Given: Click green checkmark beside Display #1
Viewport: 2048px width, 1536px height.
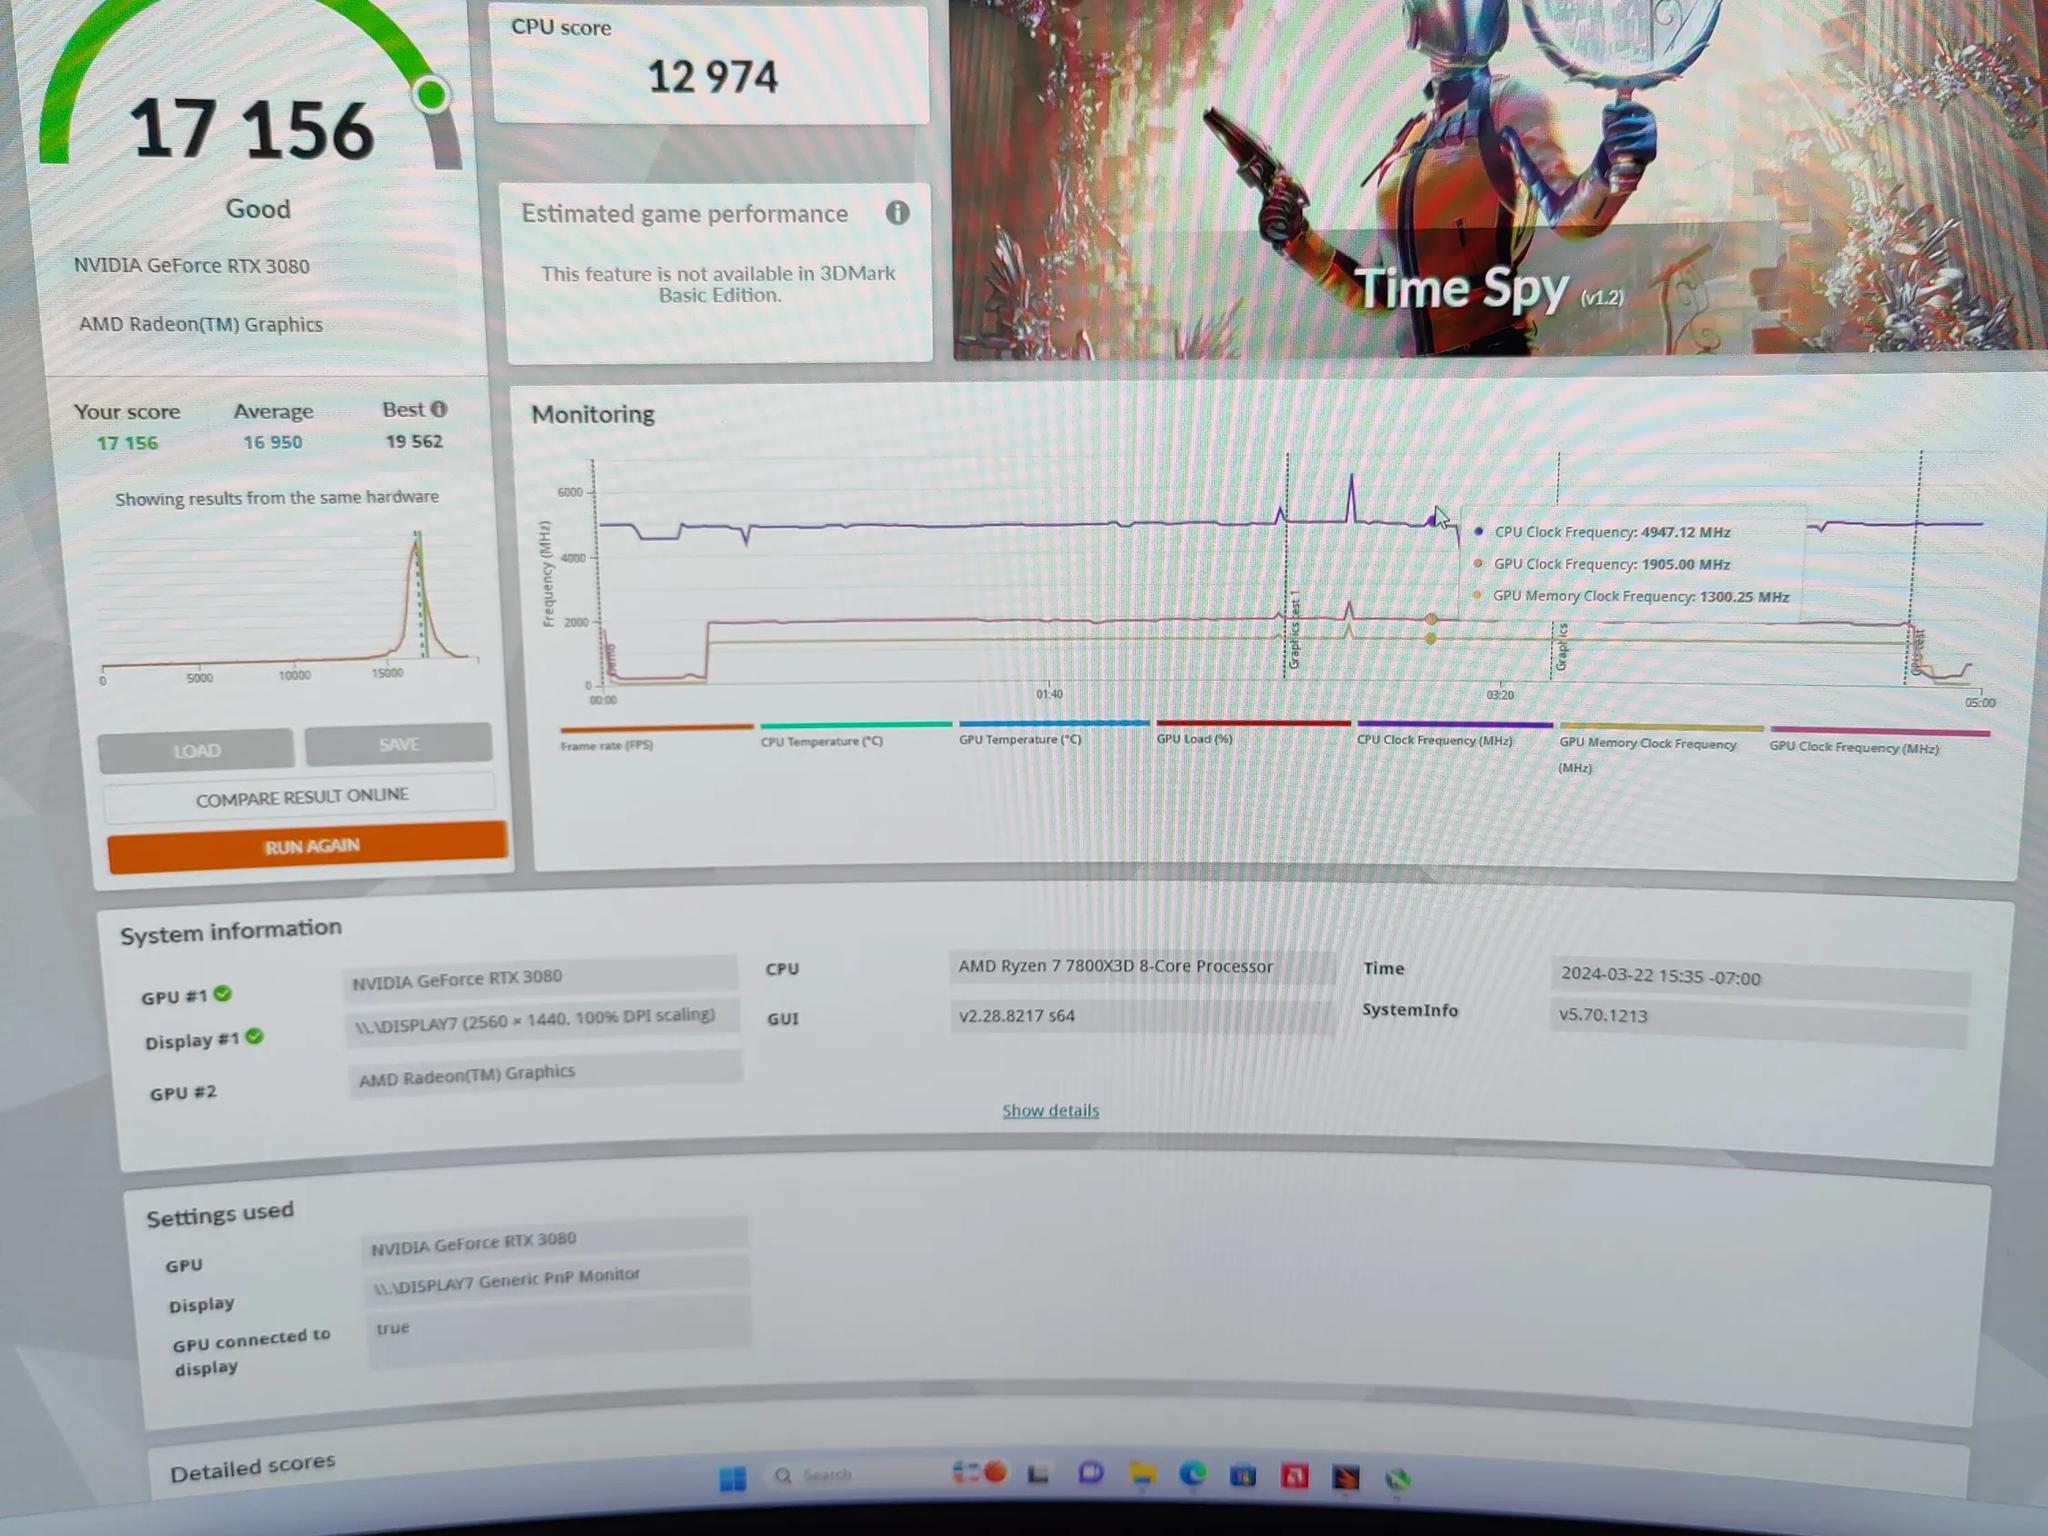Looking at the screenshot, I should pyautogui.click(x=255, y=1037).
